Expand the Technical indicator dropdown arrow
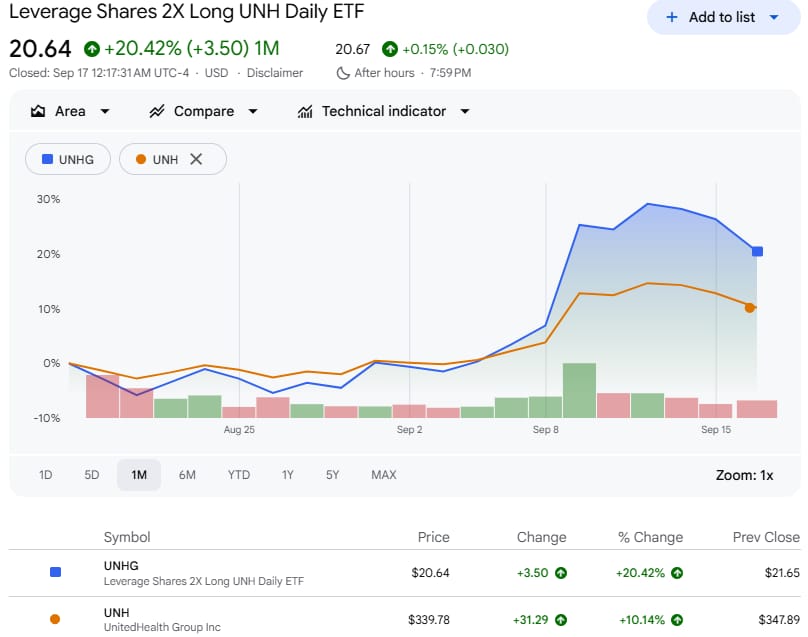 (x=465, y=111)
